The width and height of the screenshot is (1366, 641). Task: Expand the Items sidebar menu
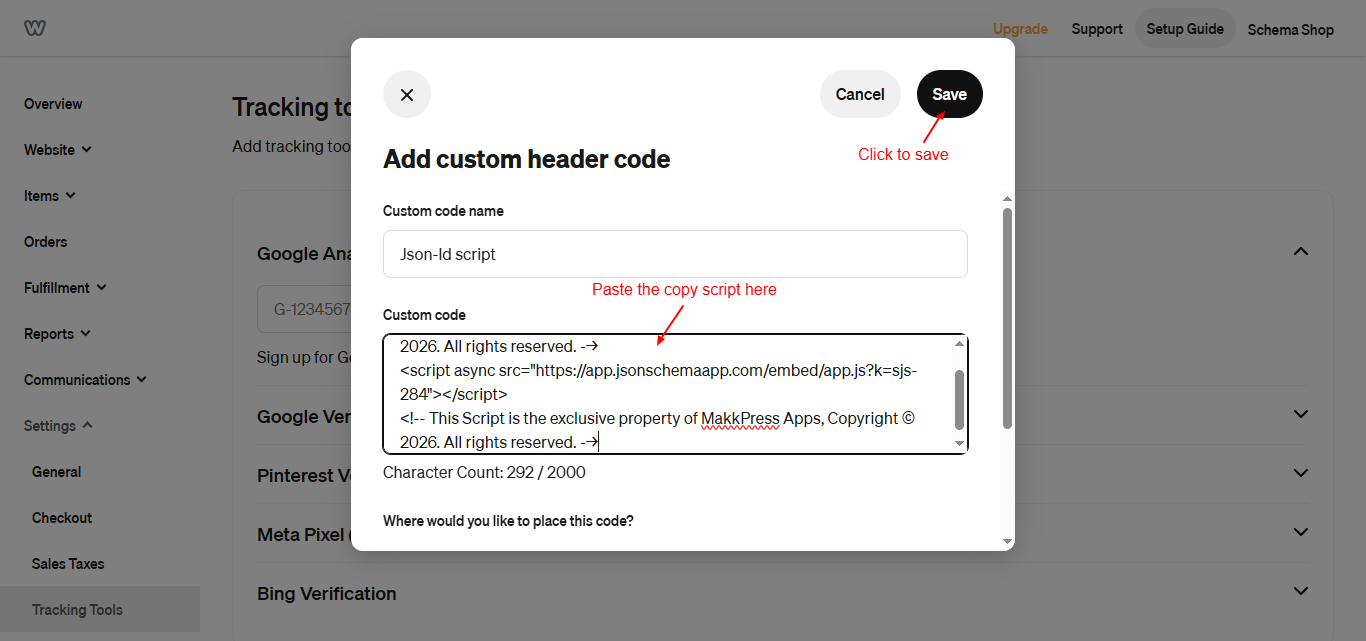[x=50, y=196]
